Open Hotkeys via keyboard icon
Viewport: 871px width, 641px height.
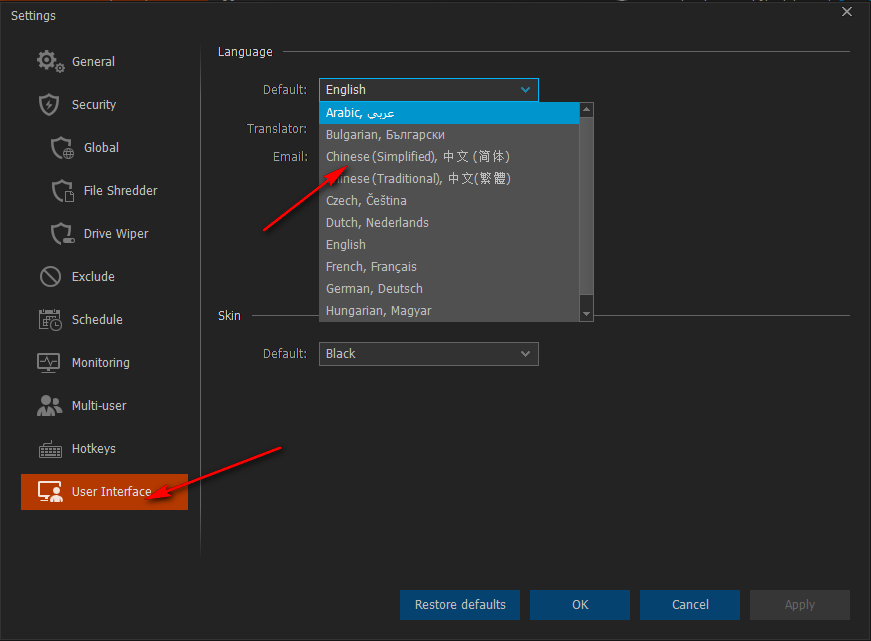[50, 449]
